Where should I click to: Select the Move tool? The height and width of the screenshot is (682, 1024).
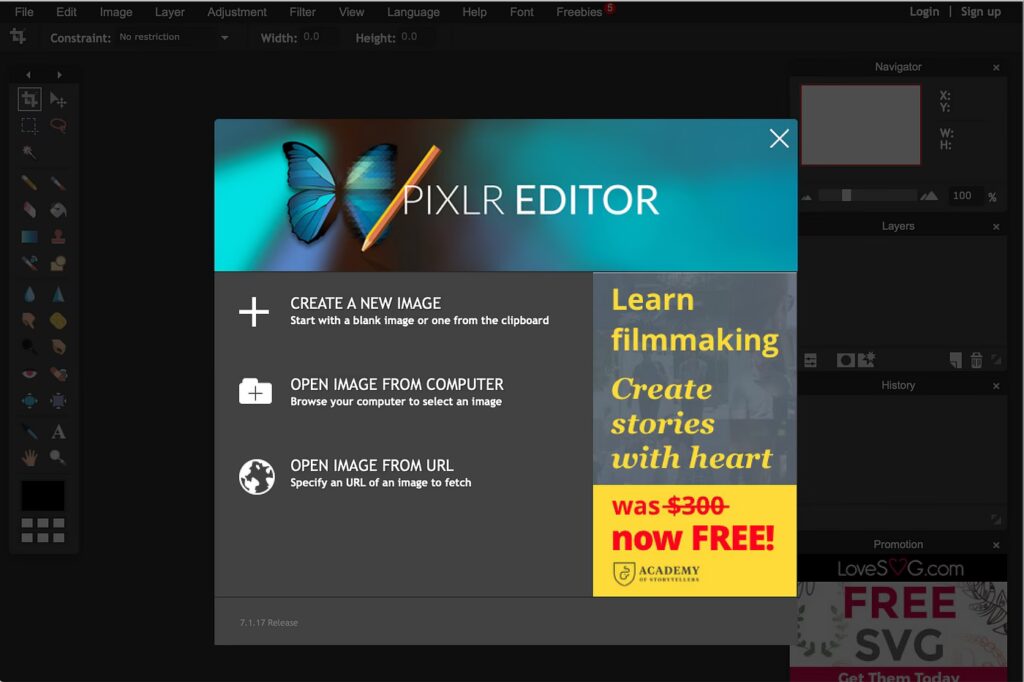pos(58,99)
